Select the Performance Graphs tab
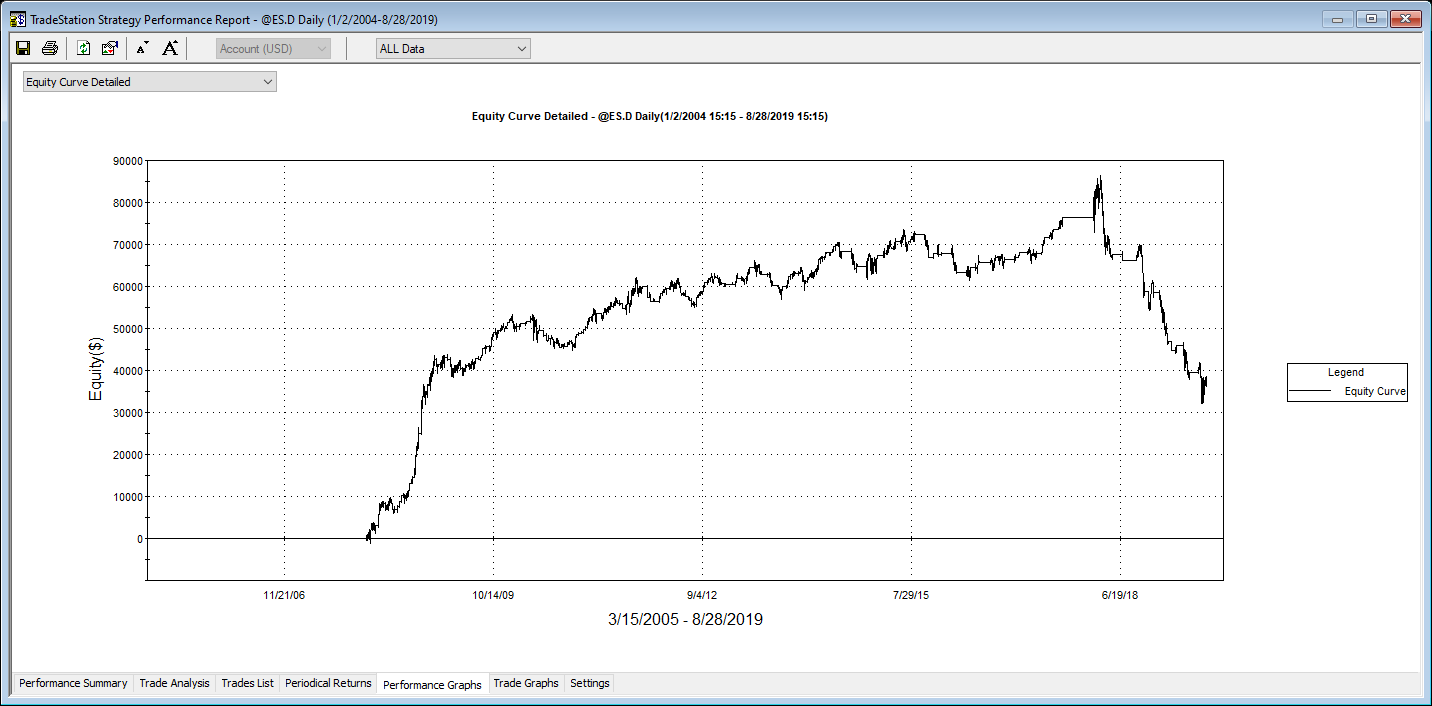This screenshot has width=1432, height=706. (x=432, y=685)
